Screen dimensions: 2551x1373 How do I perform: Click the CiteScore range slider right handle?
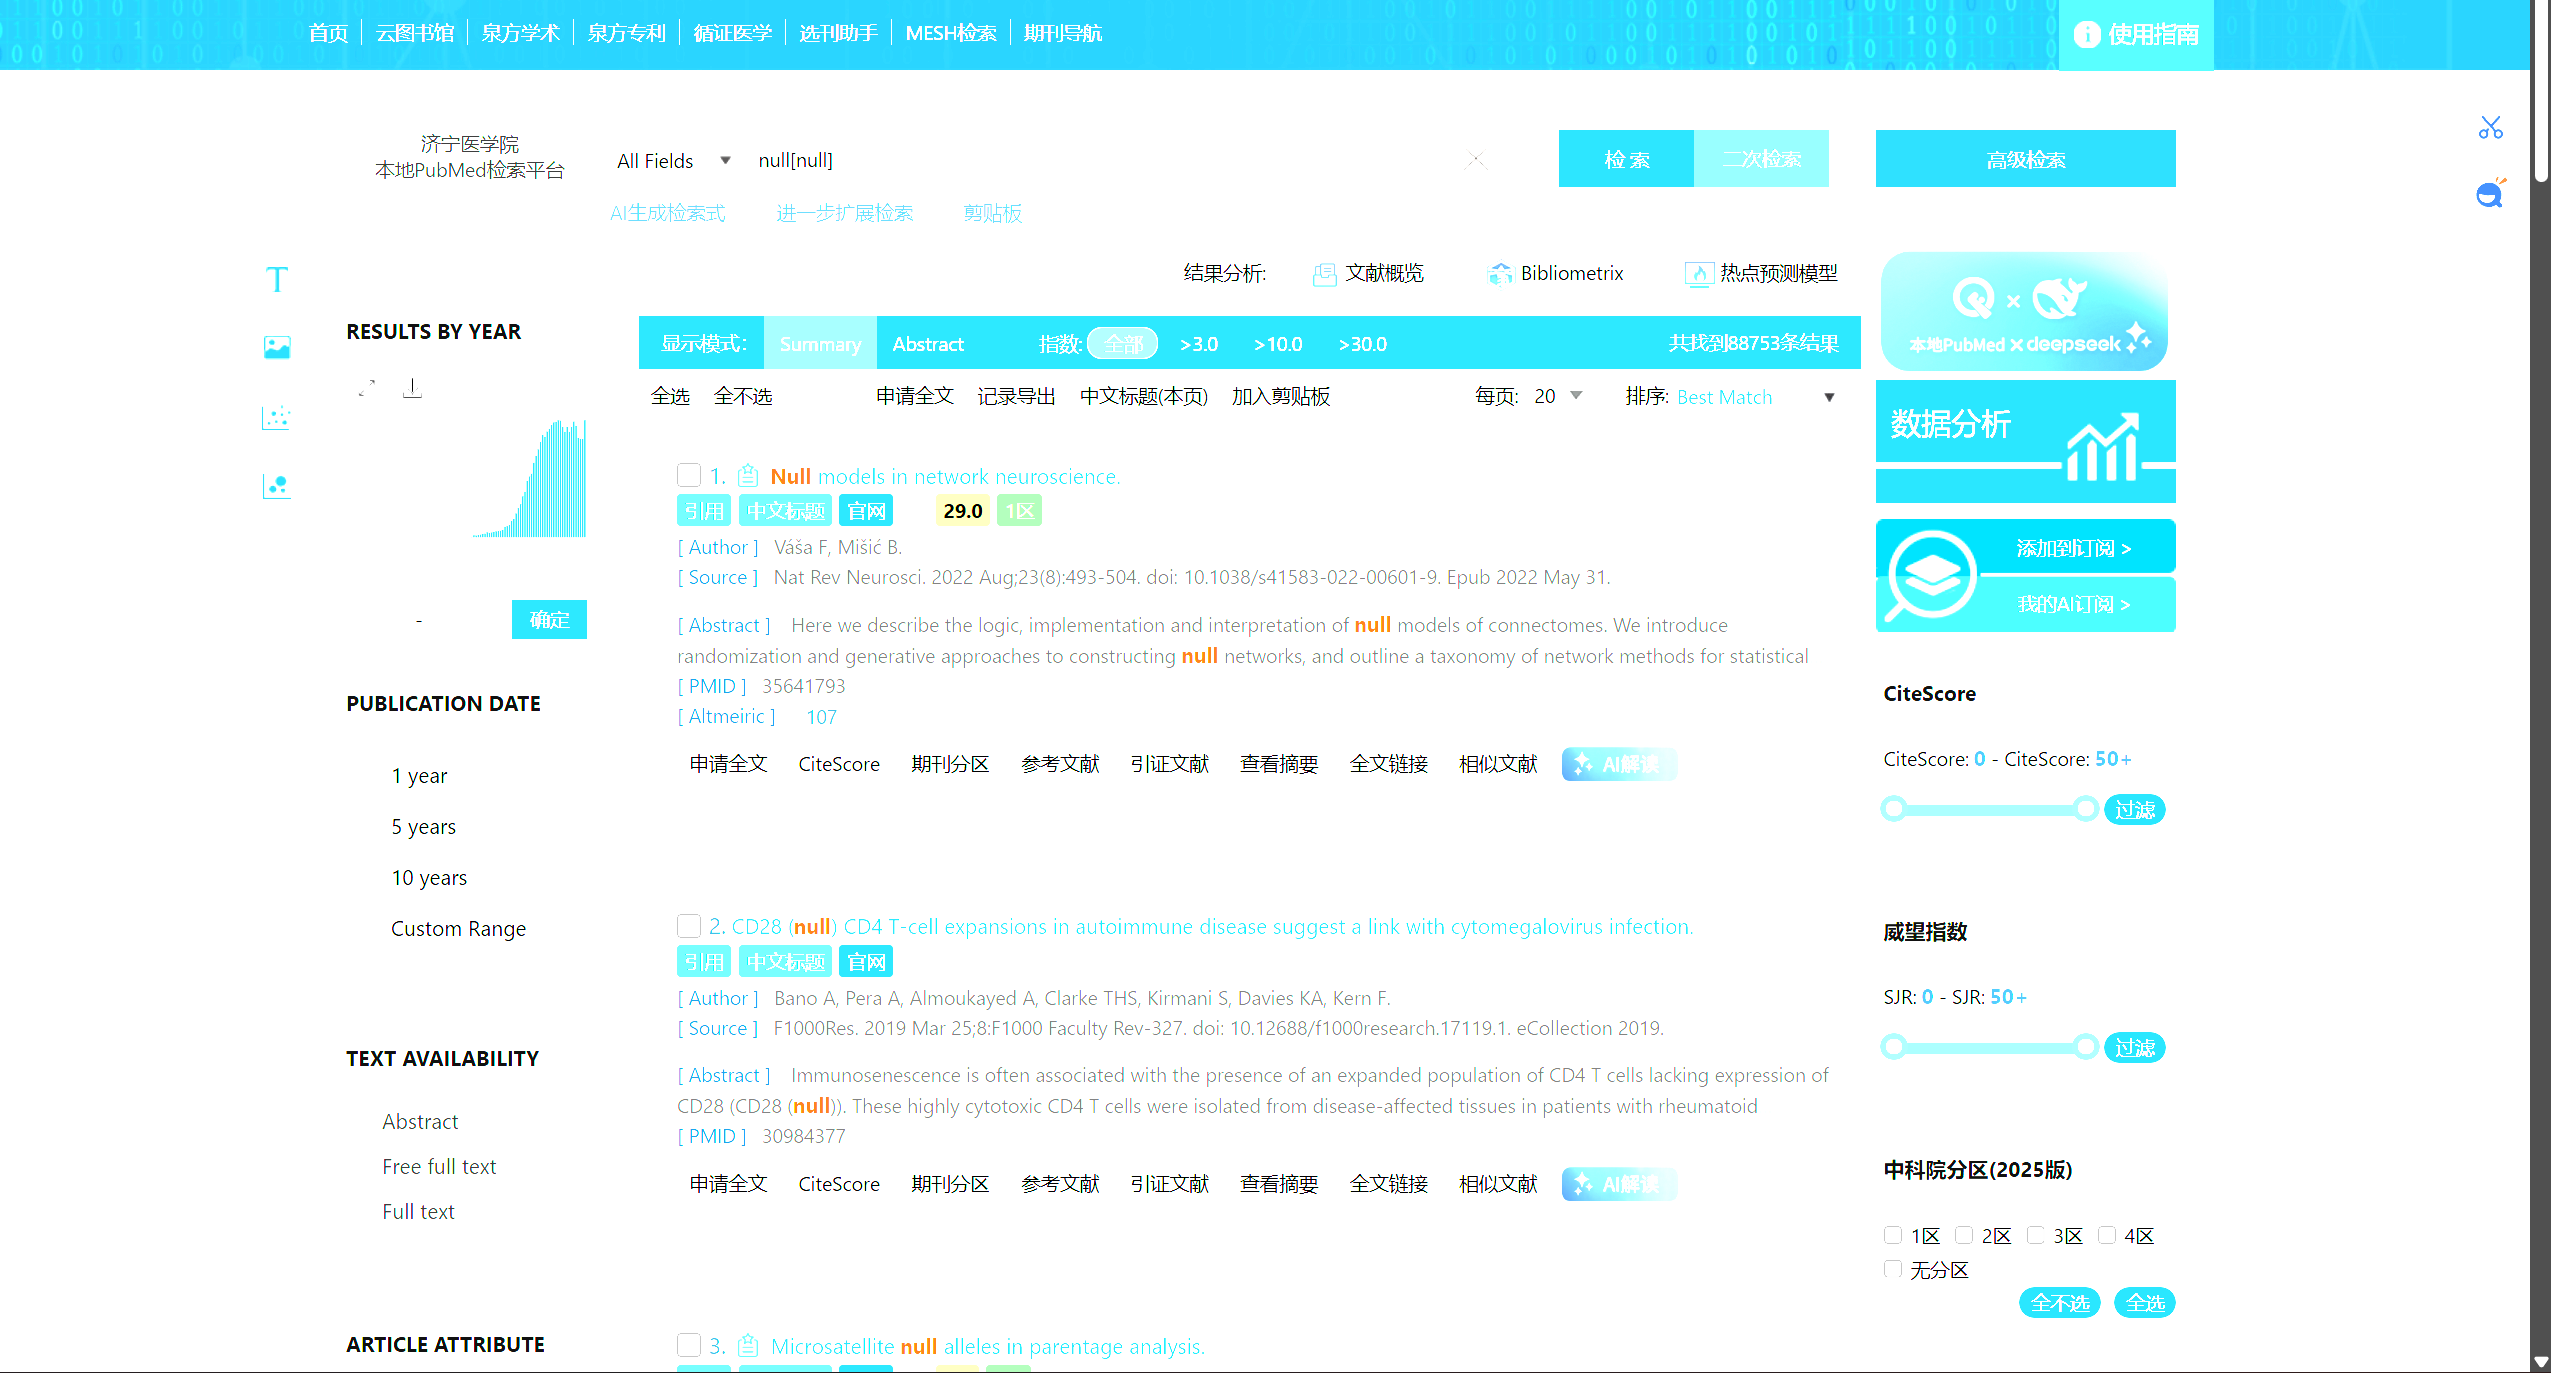click(x=2085, y=808)
